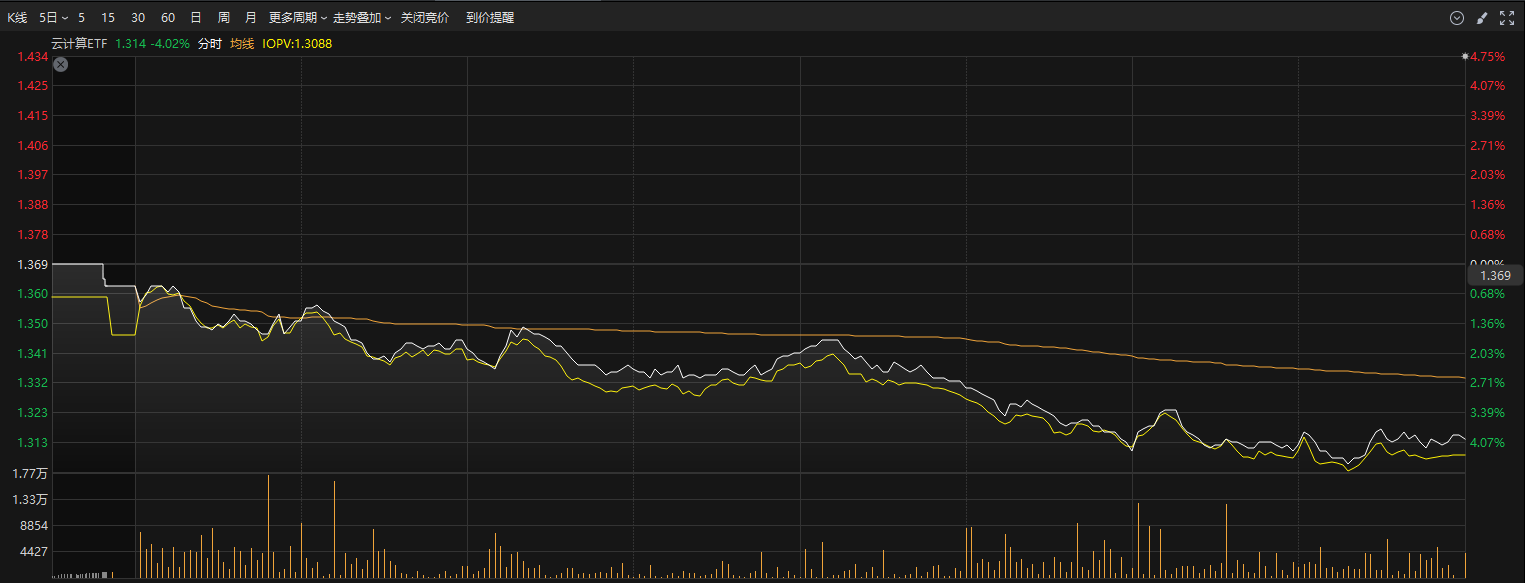Screen dimensions: 1525x583
Task: Switch to the 周 weekly period
Action: tap(223, 18)
